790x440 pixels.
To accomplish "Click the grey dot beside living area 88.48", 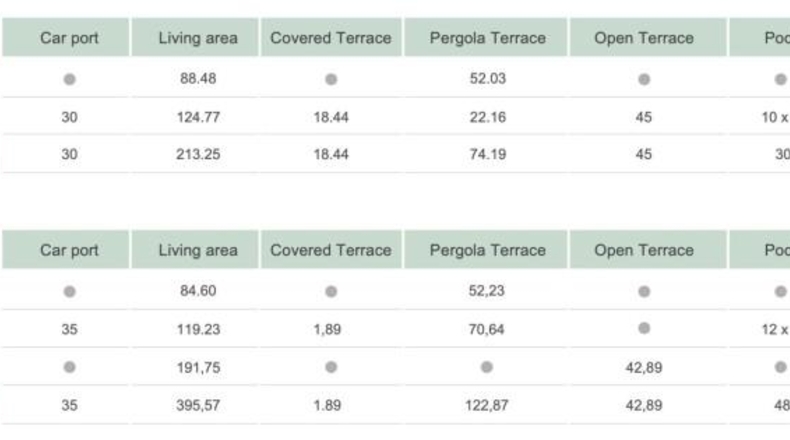I will pyautogui.click(x=70, y=79).
